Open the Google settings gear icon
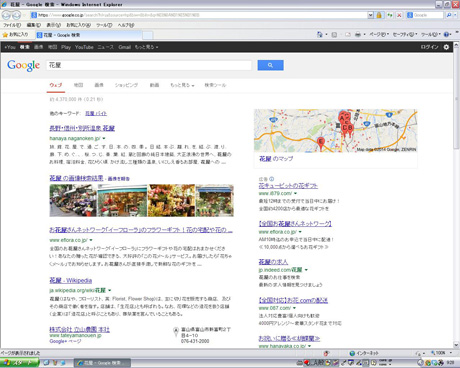Image resolution: width=460 pixels, height=368 pixels. (446, 47)
